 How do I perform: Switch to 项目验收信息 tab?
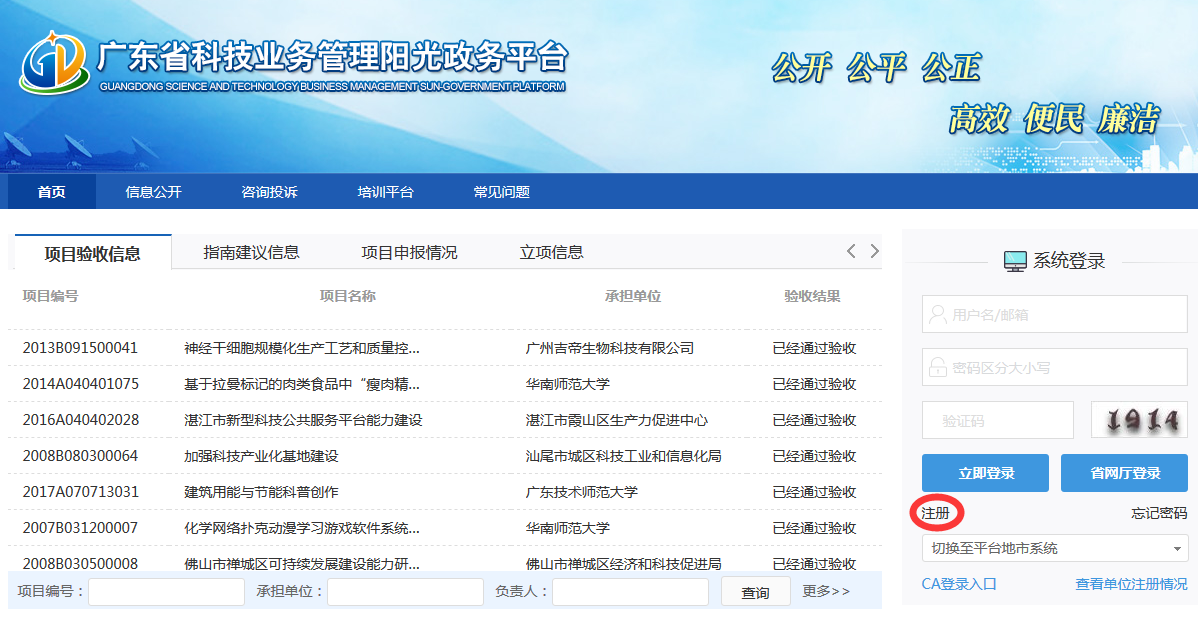(x=92, y=253)
